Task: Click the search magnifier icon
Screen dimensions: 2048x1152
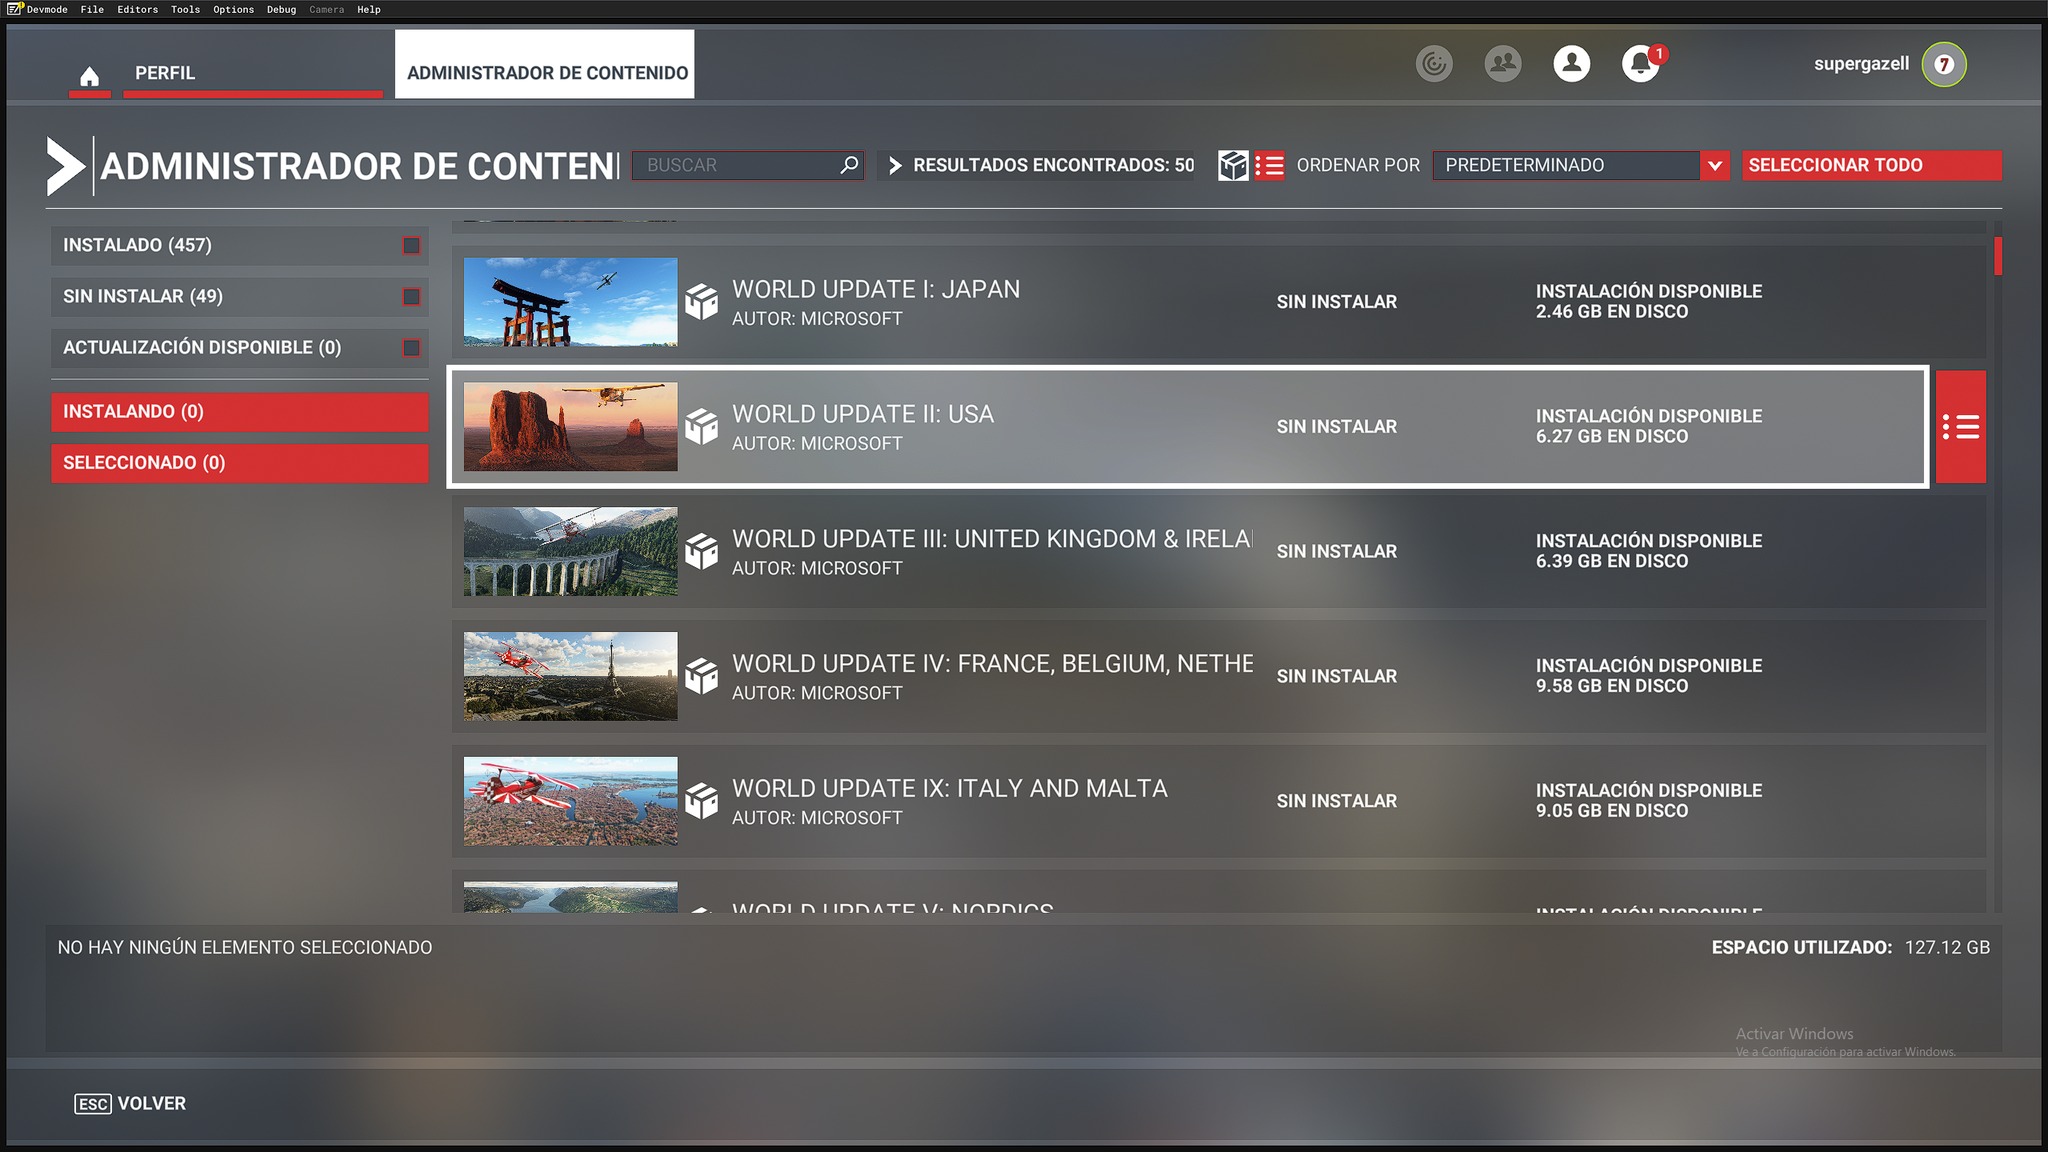Action: pyautogui.click(x=849, y=165)
